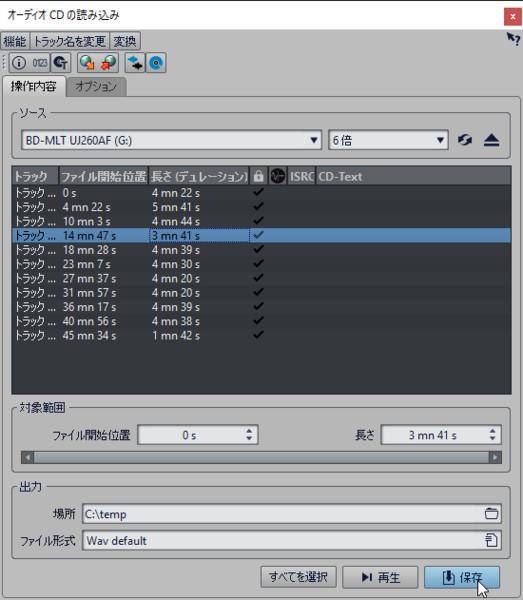The width and height of the screenshot is (523, 600).
Task: Toggle checkmark for track starting at 23 mn 7 s
Action: click(x=259, y=263)
